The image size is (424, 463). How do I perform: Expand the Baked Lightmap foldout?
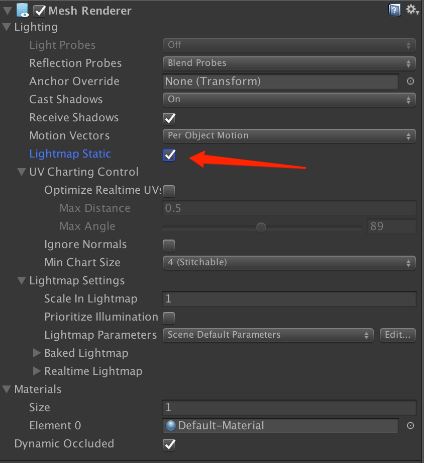[x=37, y=353]
